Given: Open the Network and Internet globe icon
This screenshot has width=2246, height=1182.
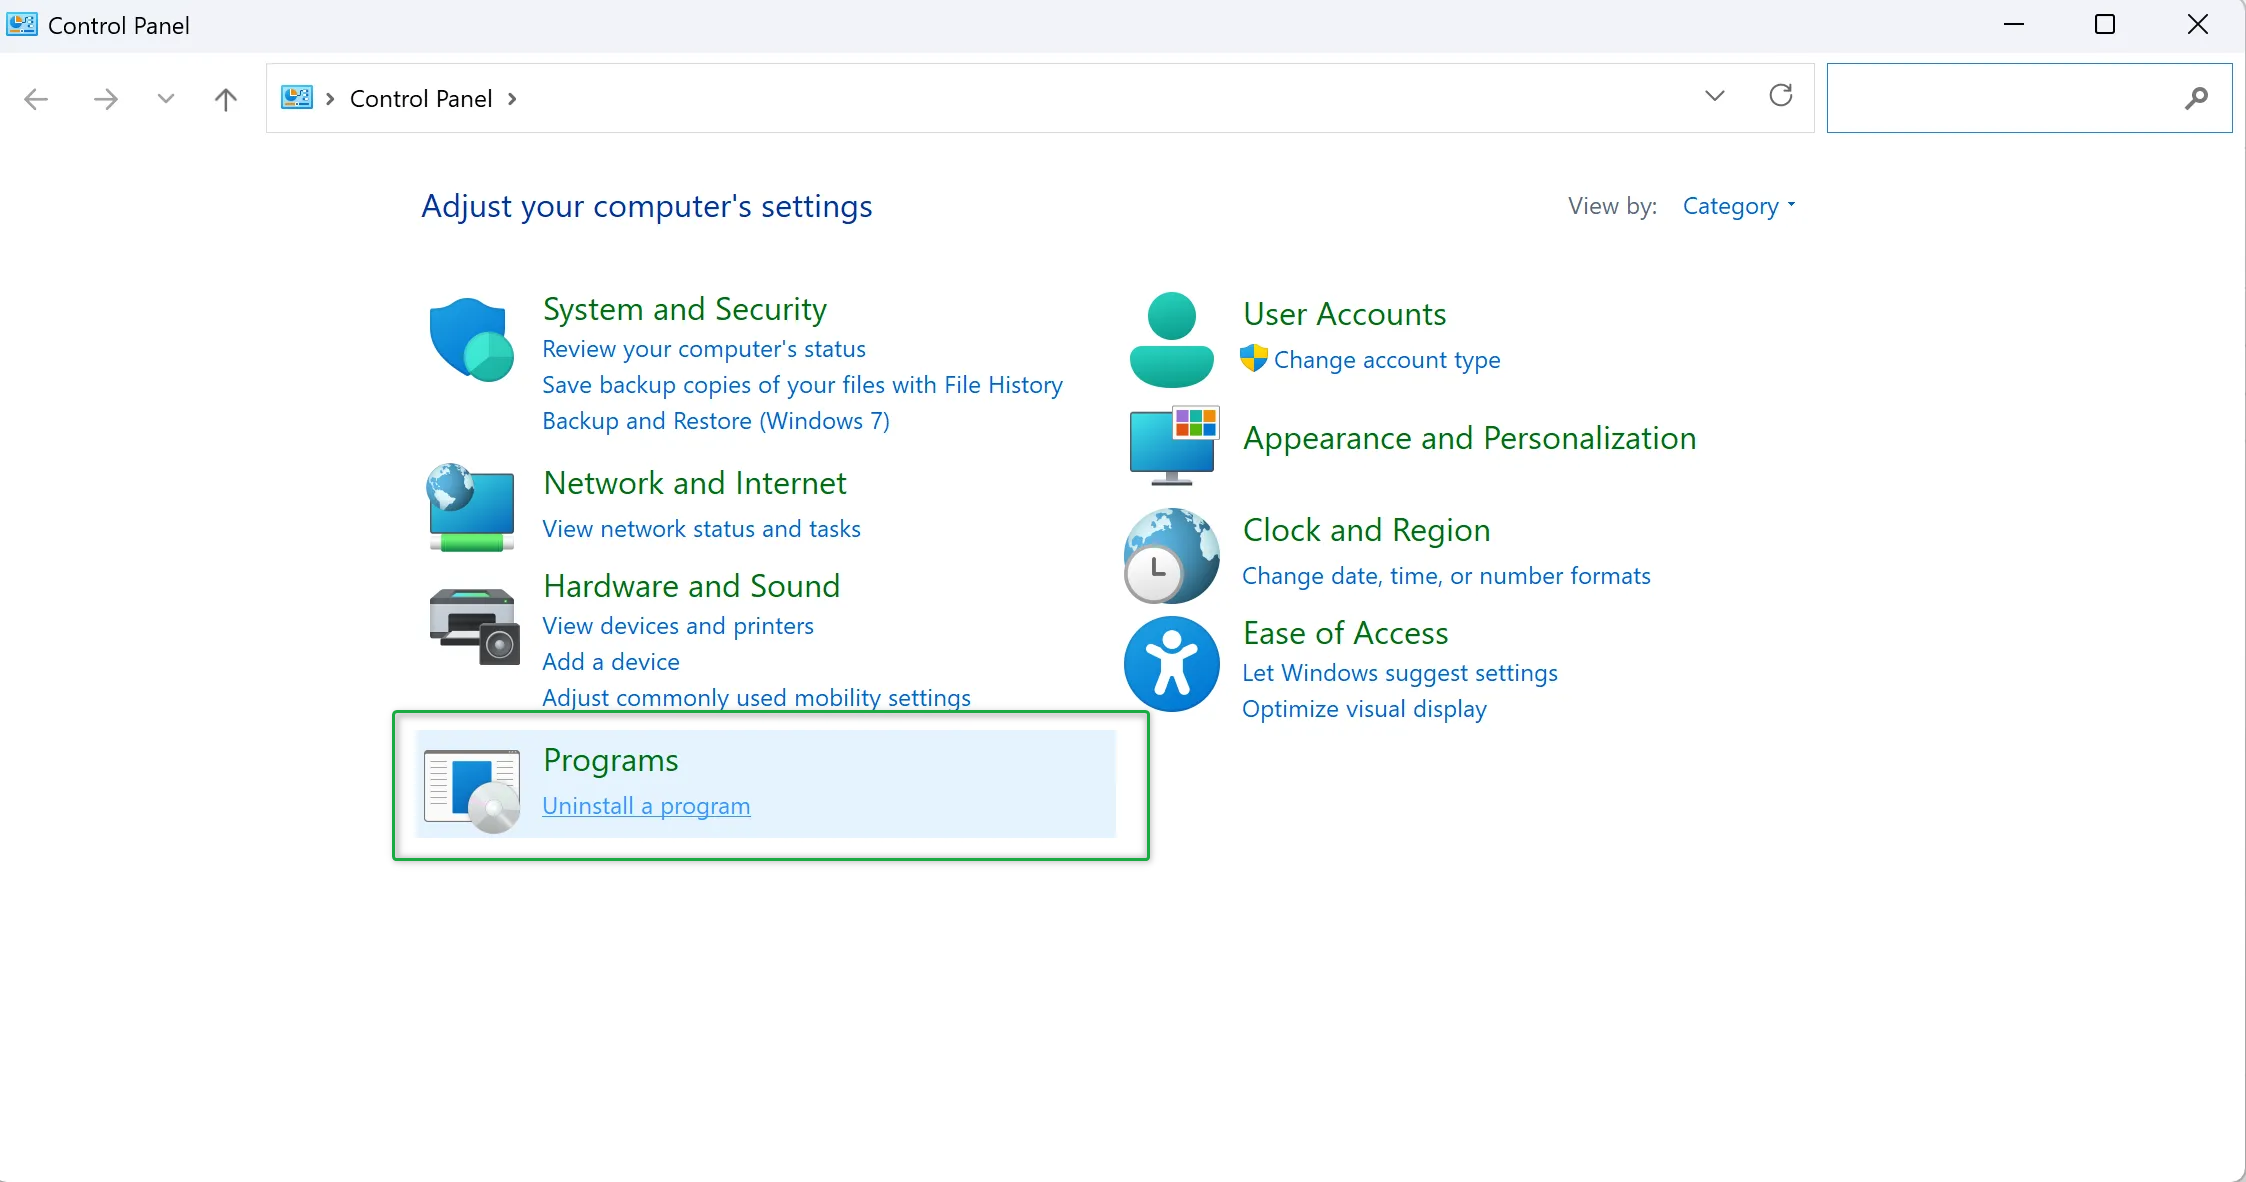Looking at the screenshot, I should [x=471, y=507].
